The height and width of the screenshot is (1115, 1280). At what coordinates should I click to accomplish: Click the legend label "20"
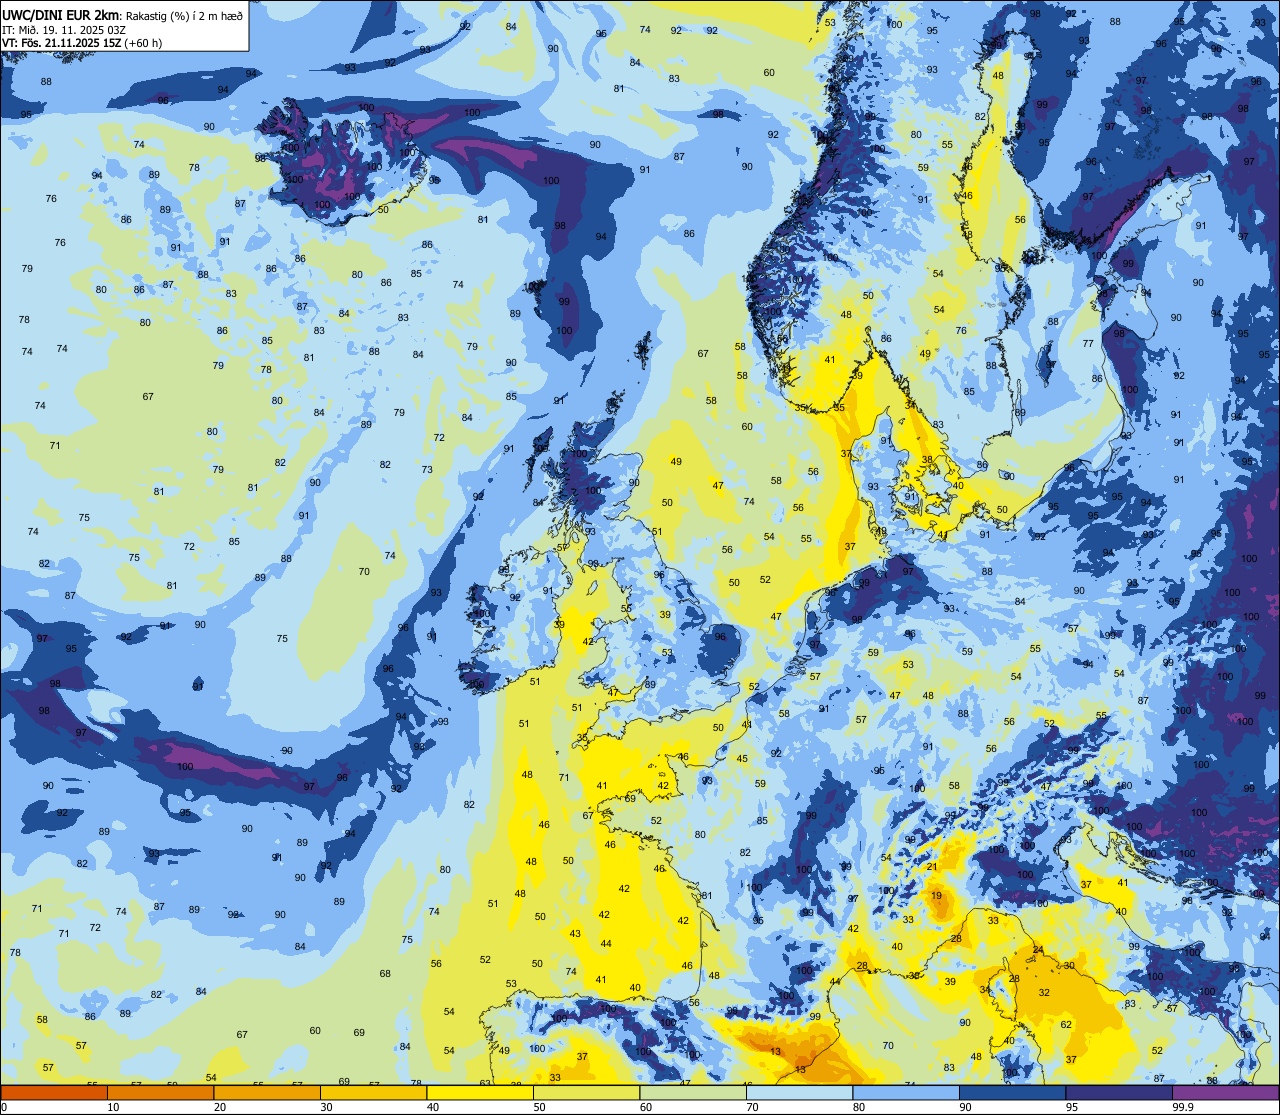click(220, 1107)
